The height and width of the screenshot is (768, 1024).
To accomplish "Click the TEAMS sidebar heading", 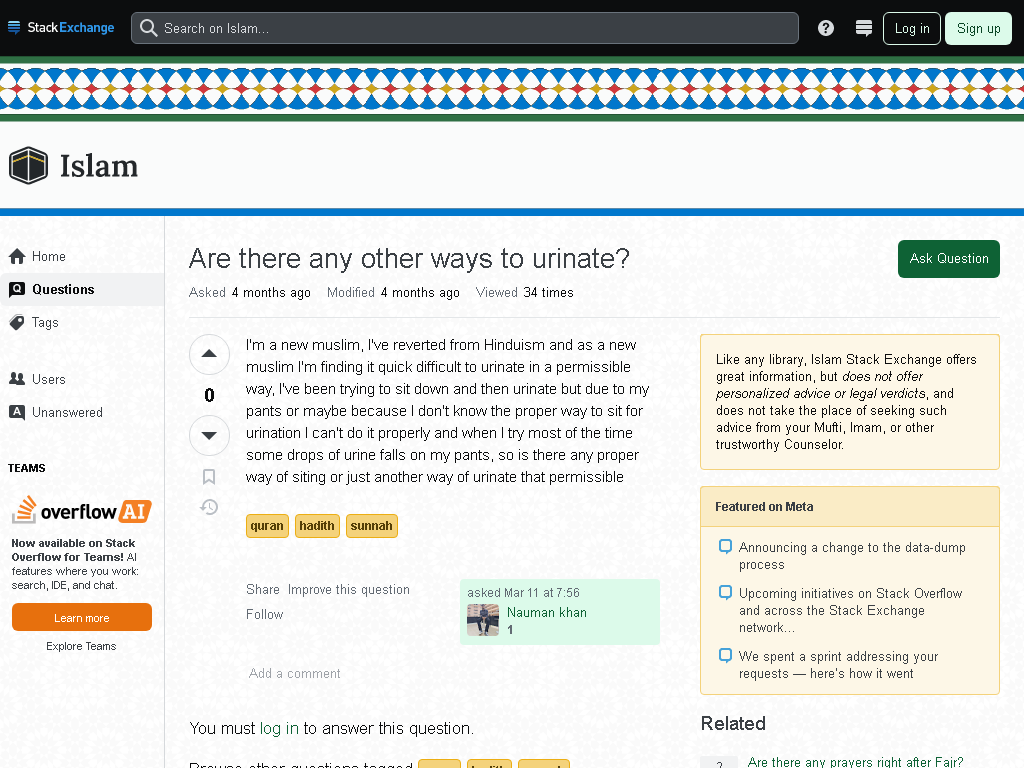I will click(x=27, y=468).
